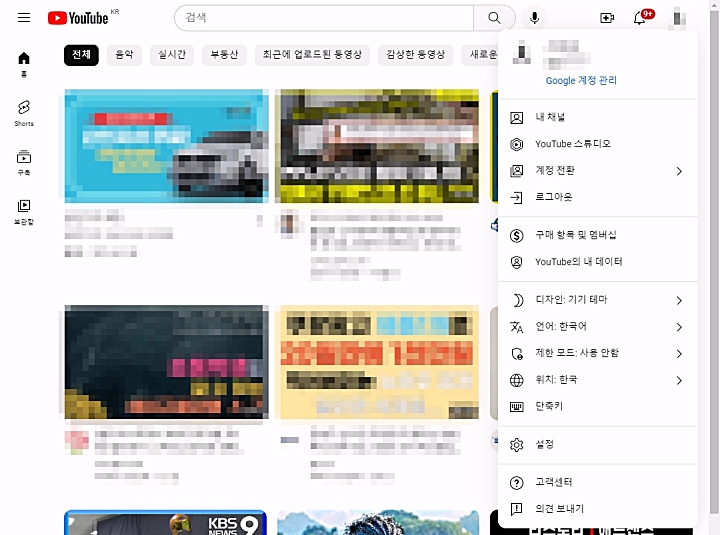720x535 pixels.
Task: Open Home in the left sidebar
Action: pyautogui.click(x=24, y=63)
